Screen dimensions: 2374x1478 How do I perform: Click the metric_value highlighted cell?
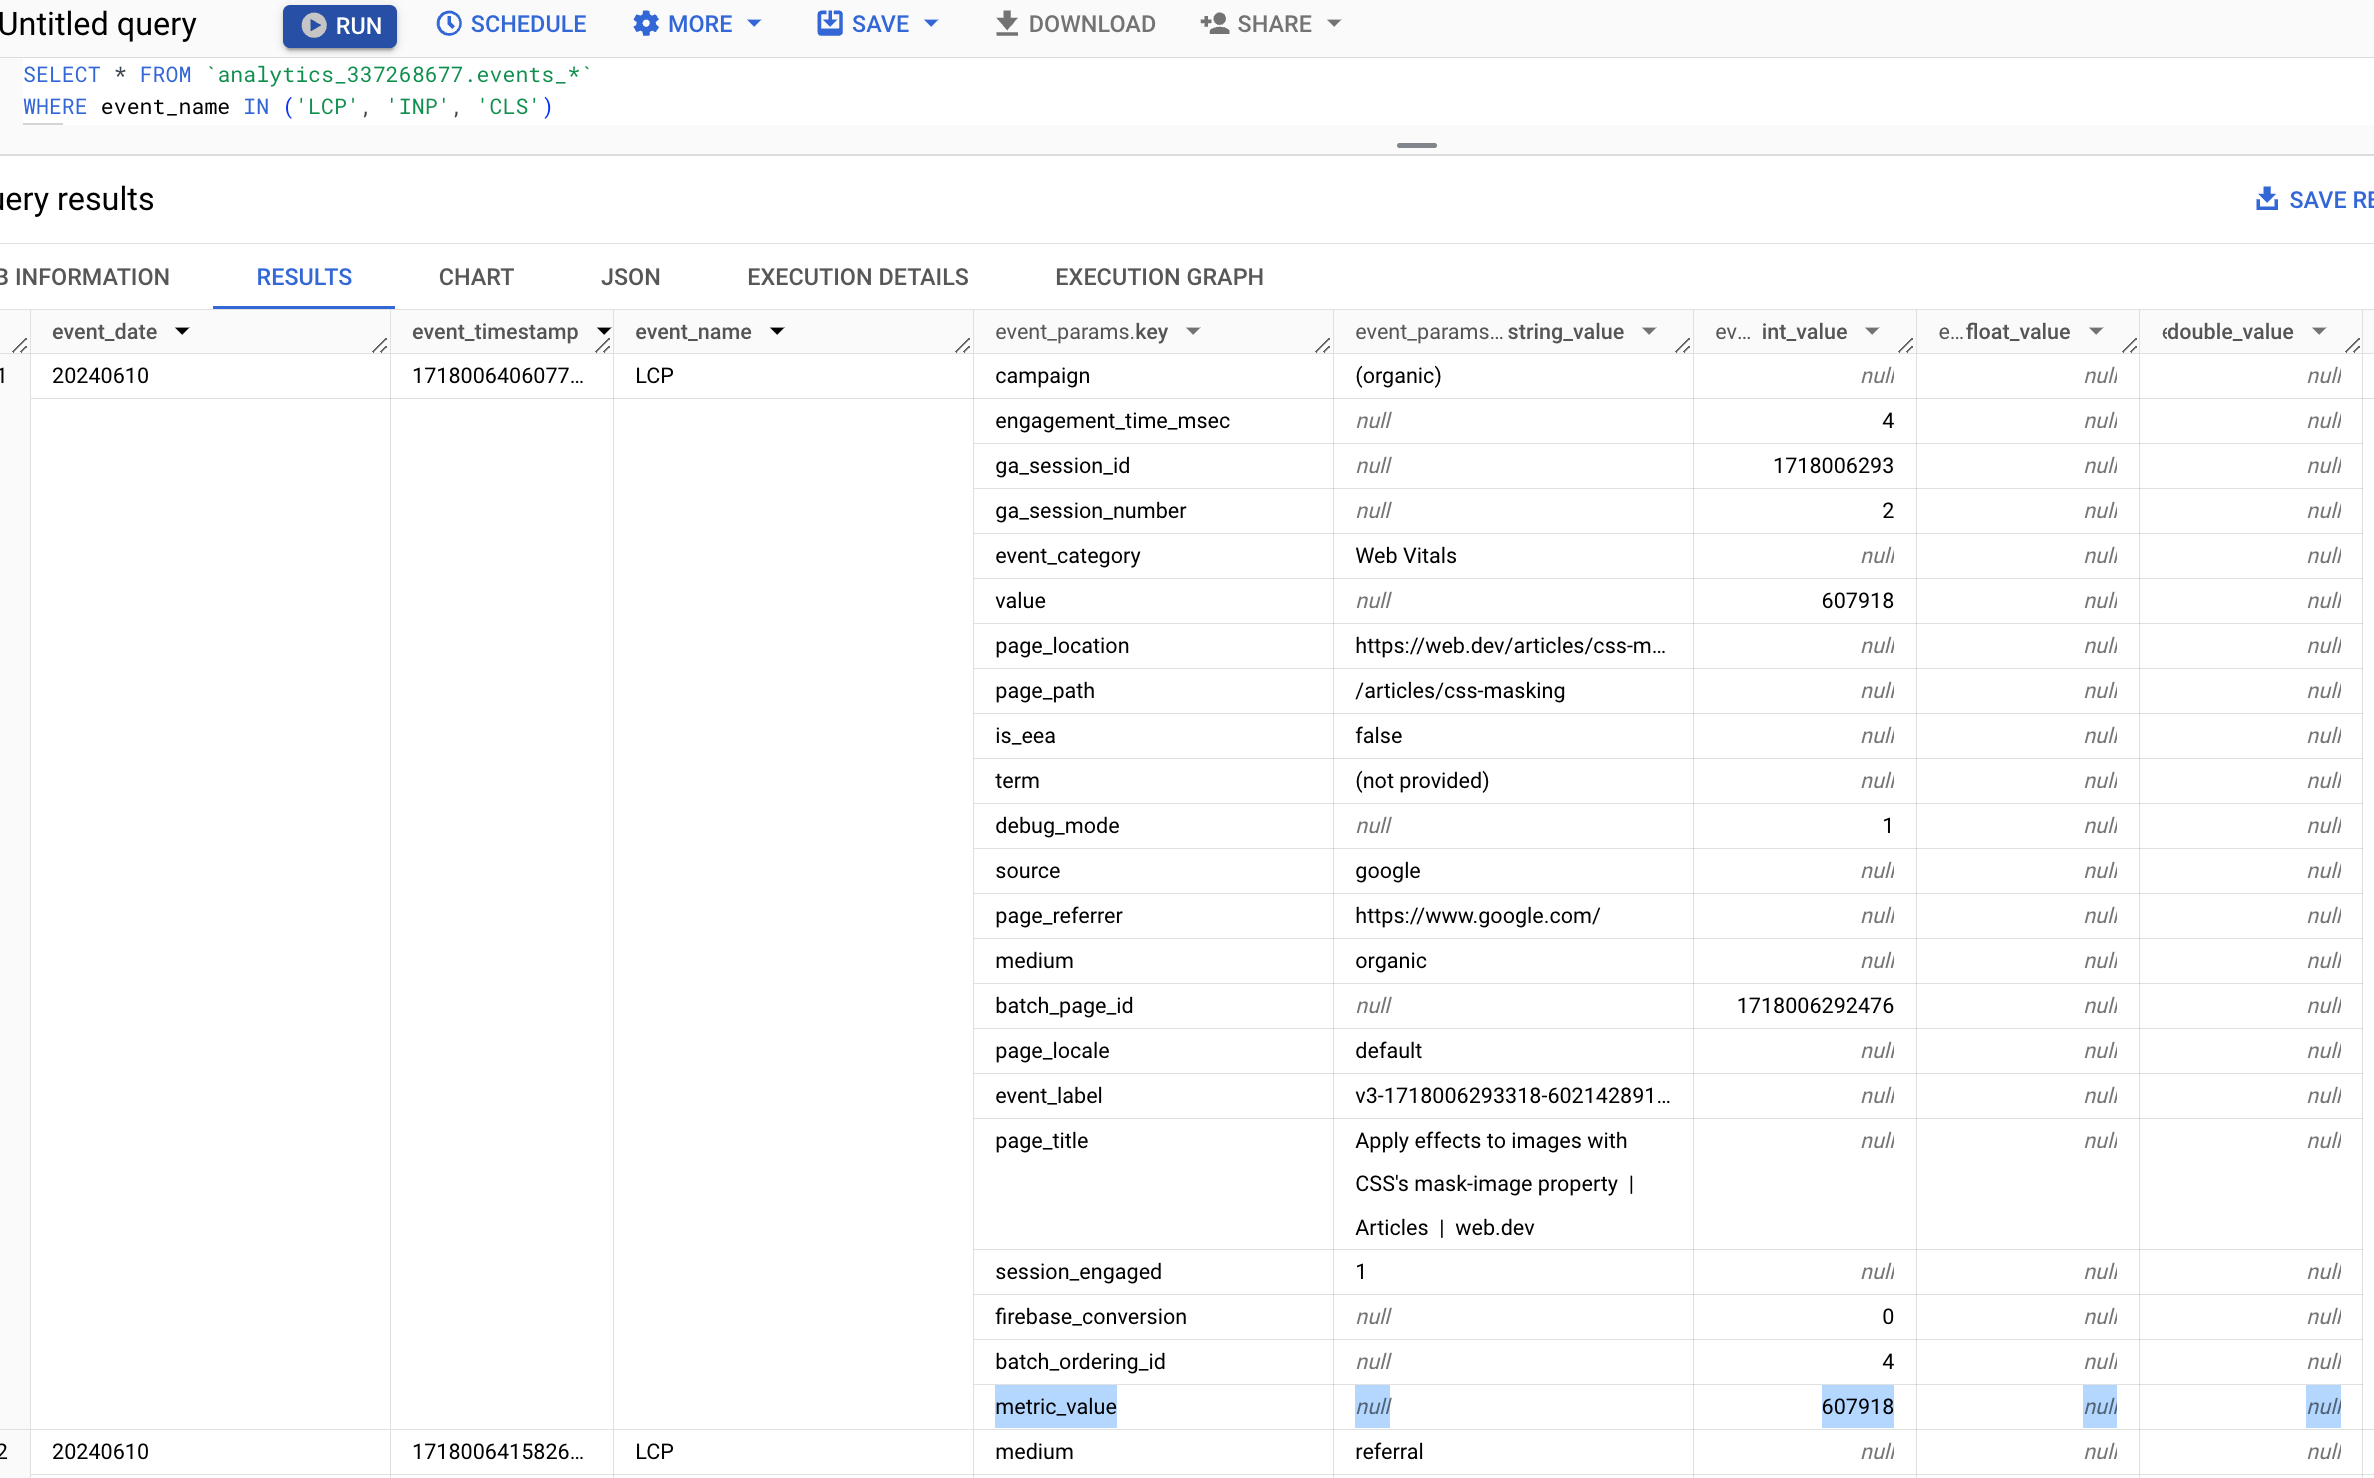[x=1055, y=1405]
